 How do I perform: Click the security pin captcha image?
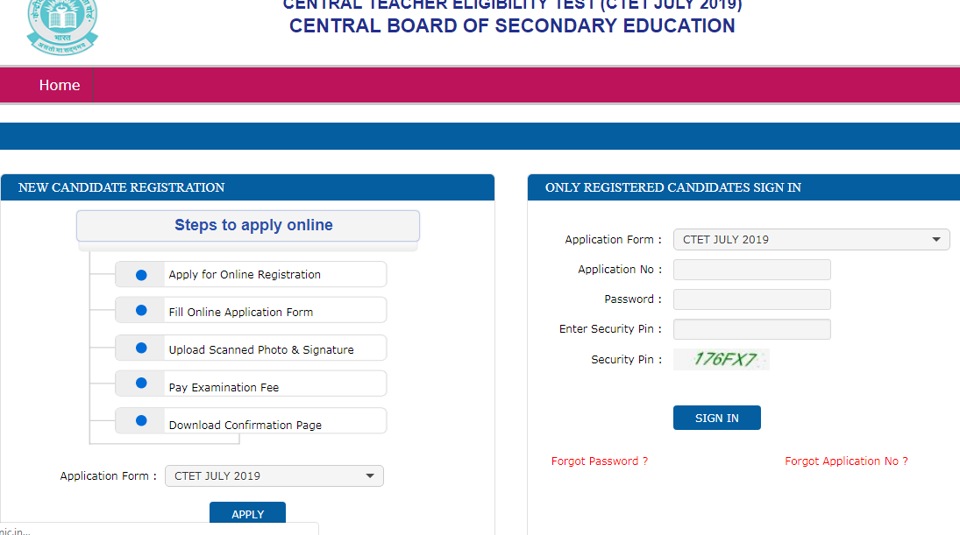(x=721, y=359)
